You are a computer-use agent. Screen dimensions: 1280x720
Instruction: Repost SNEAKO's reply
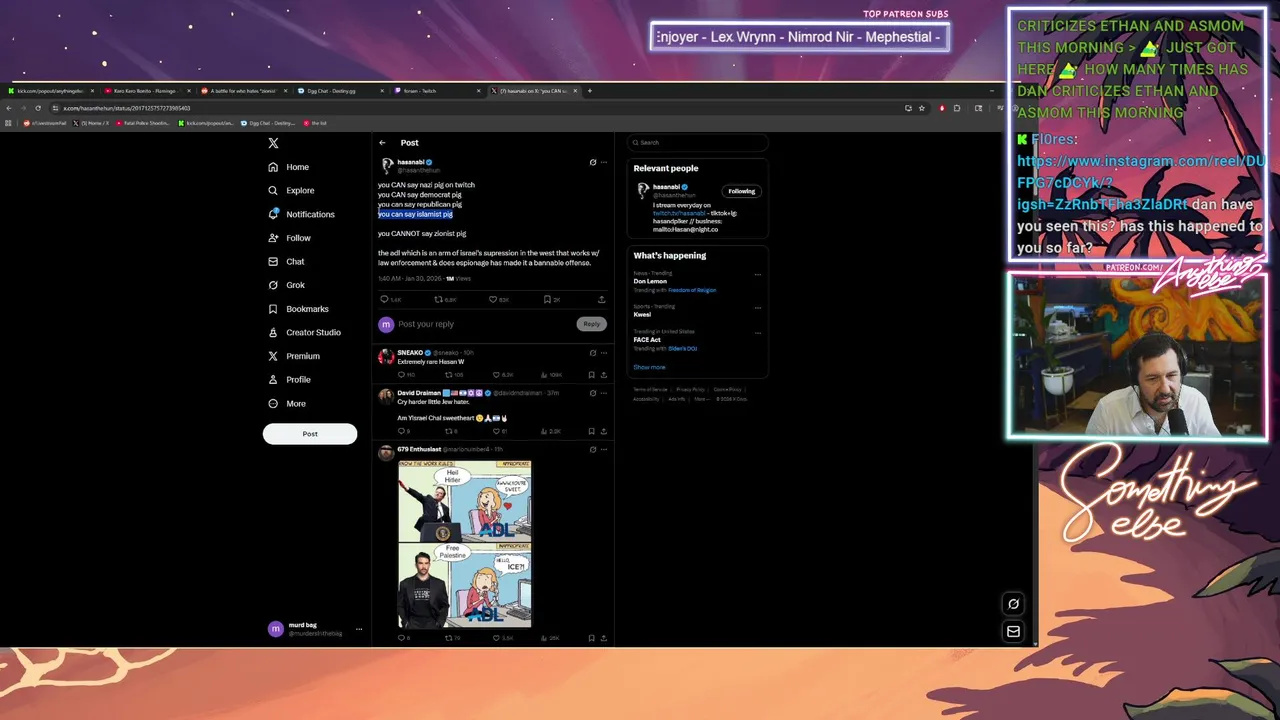[x=449, y=375]
